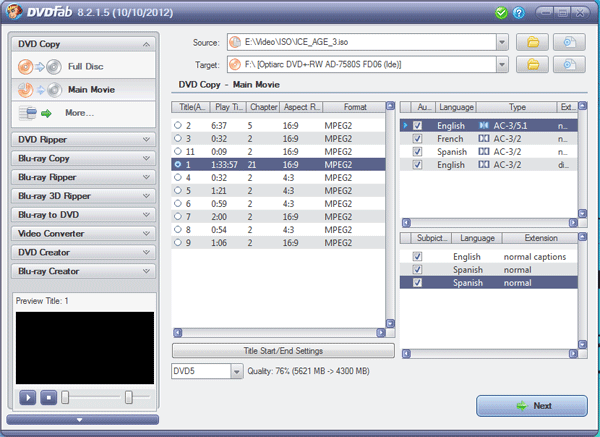
Task: Click the black preview video area
Action: pyautogui.click(x=85, y=347)
